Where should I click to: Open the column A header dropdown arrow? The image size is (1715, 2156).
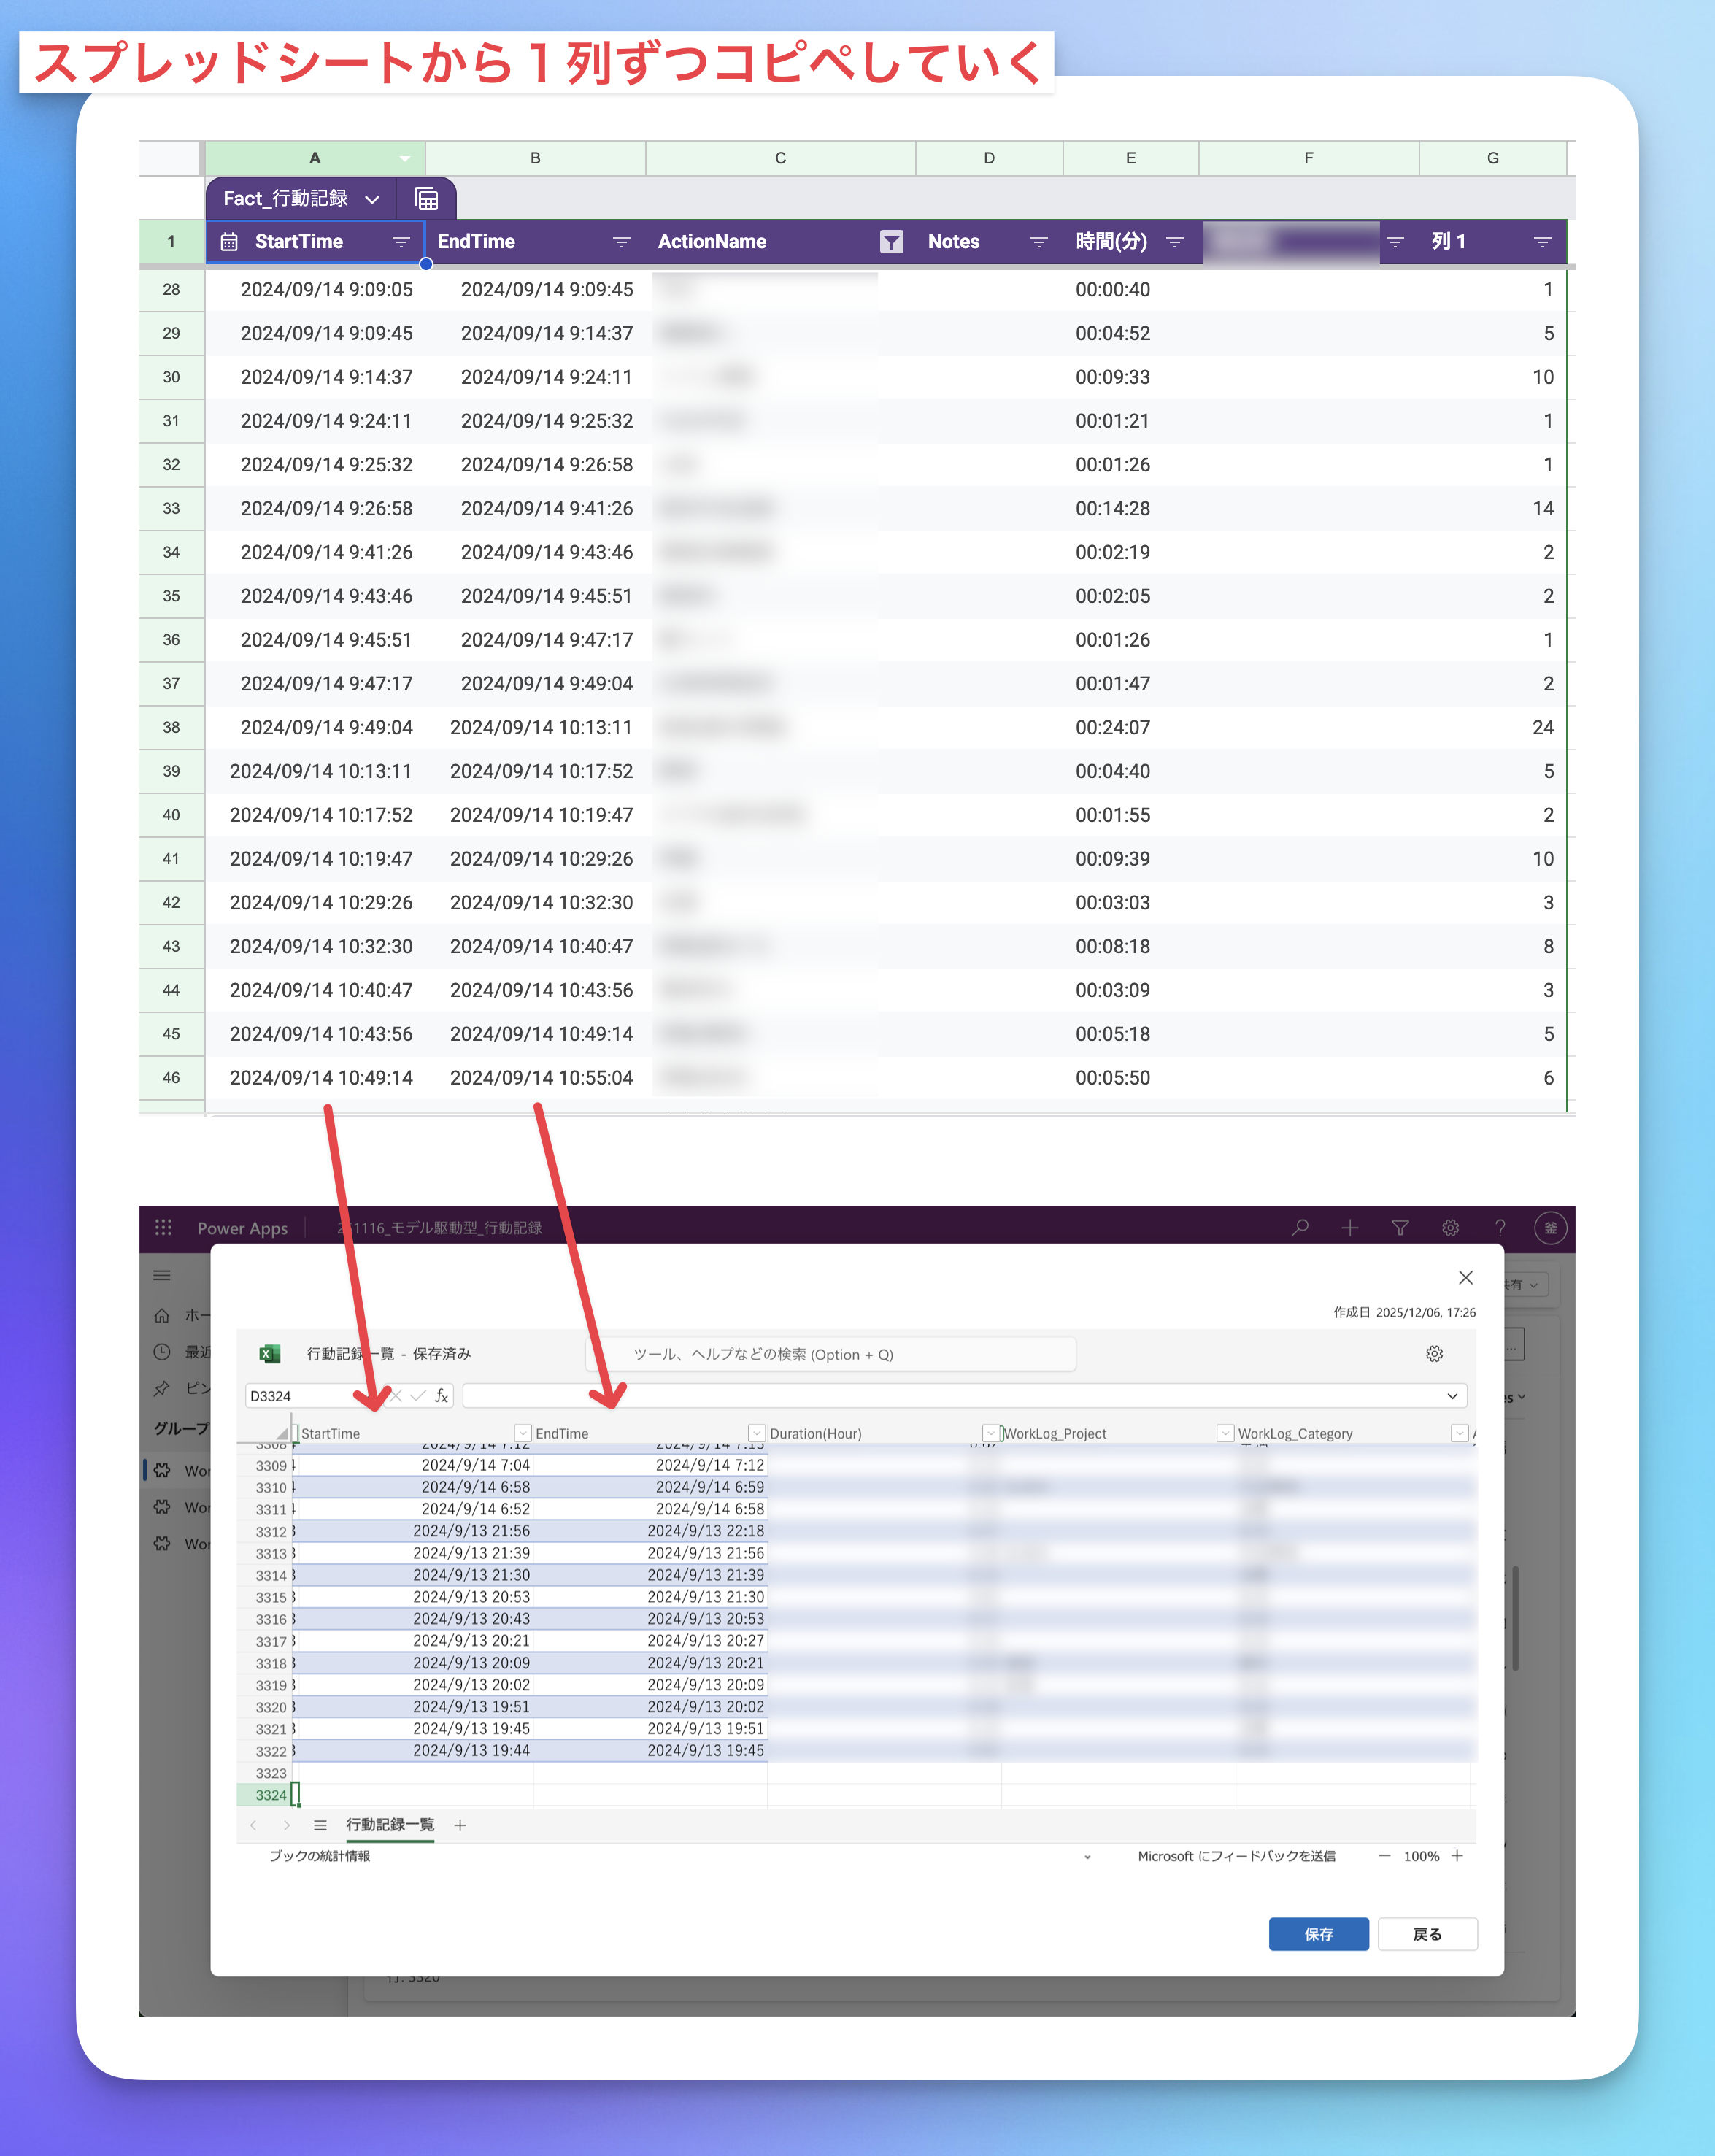click(x=404, y=158)
